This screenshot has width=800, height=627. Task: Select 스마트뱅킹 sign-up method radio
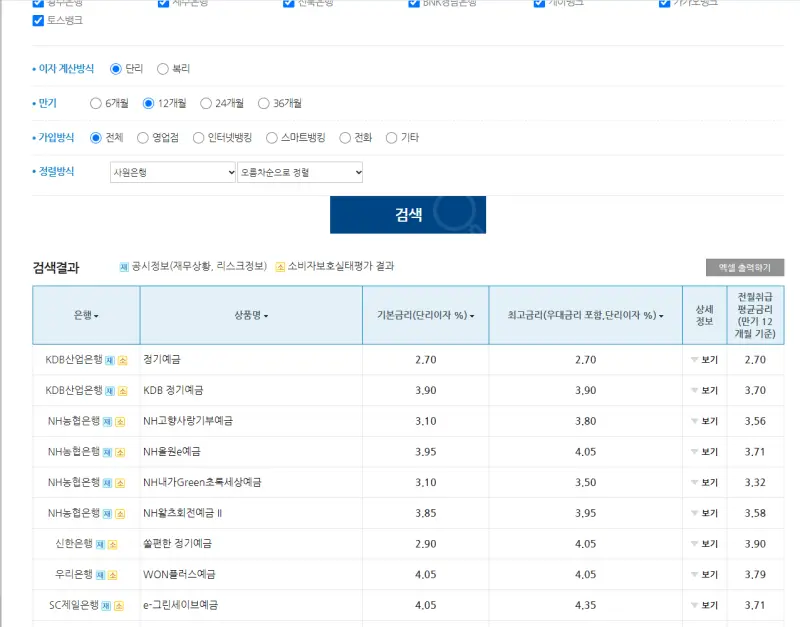click(272, 138)
